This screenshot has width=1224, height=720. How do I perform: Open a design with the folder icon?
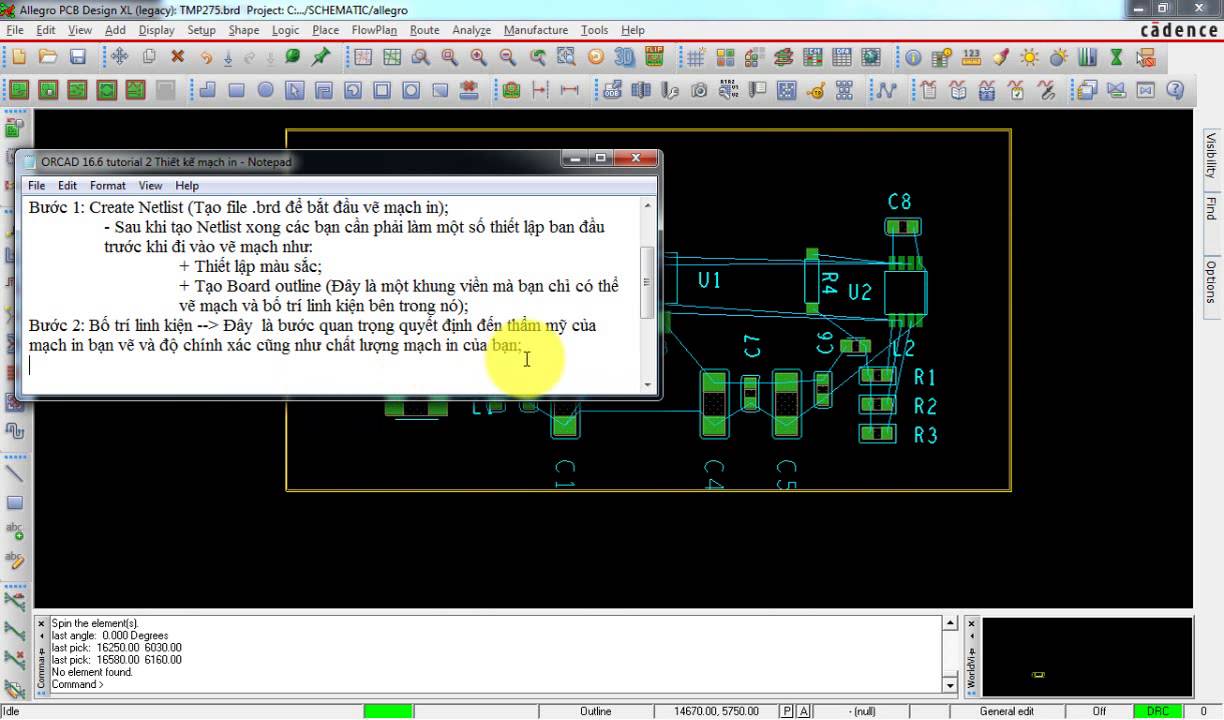pyautogui.click(x=47, y=57)
